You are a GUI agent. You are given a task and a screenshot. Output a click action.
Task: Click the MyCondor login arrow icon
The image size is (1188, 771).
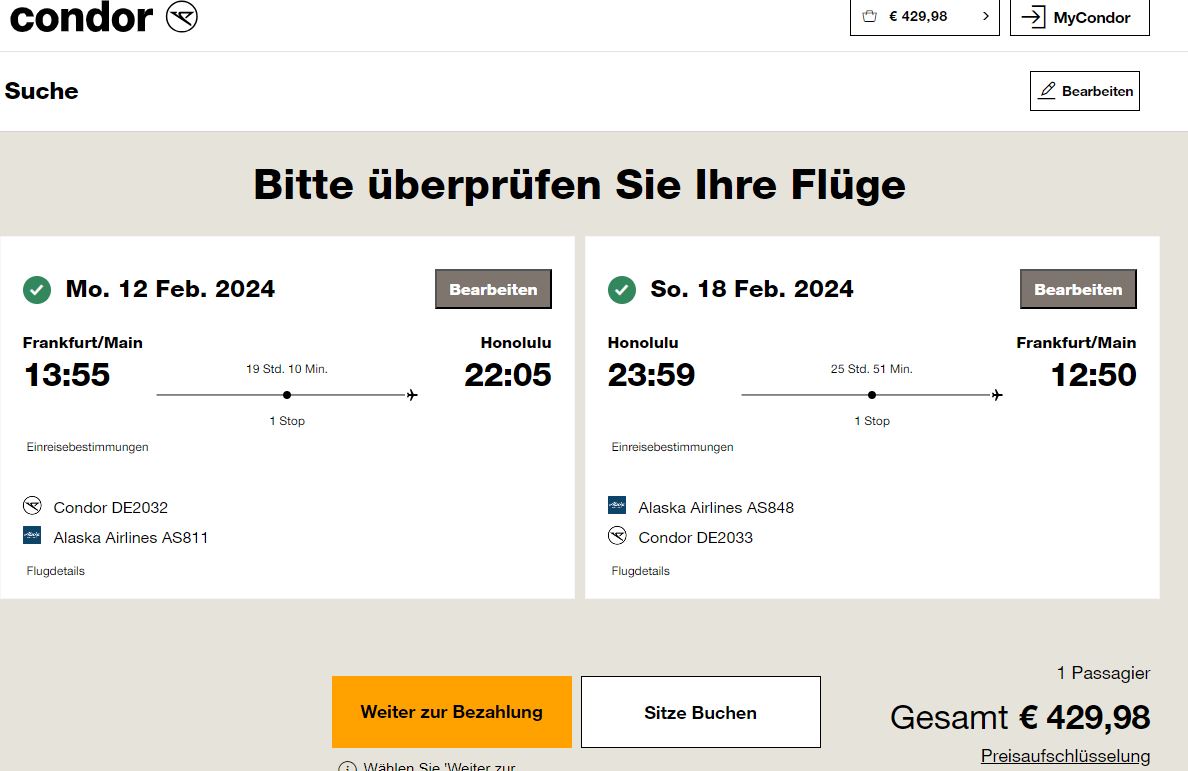pyautogui.click(x=1033, y=17)
